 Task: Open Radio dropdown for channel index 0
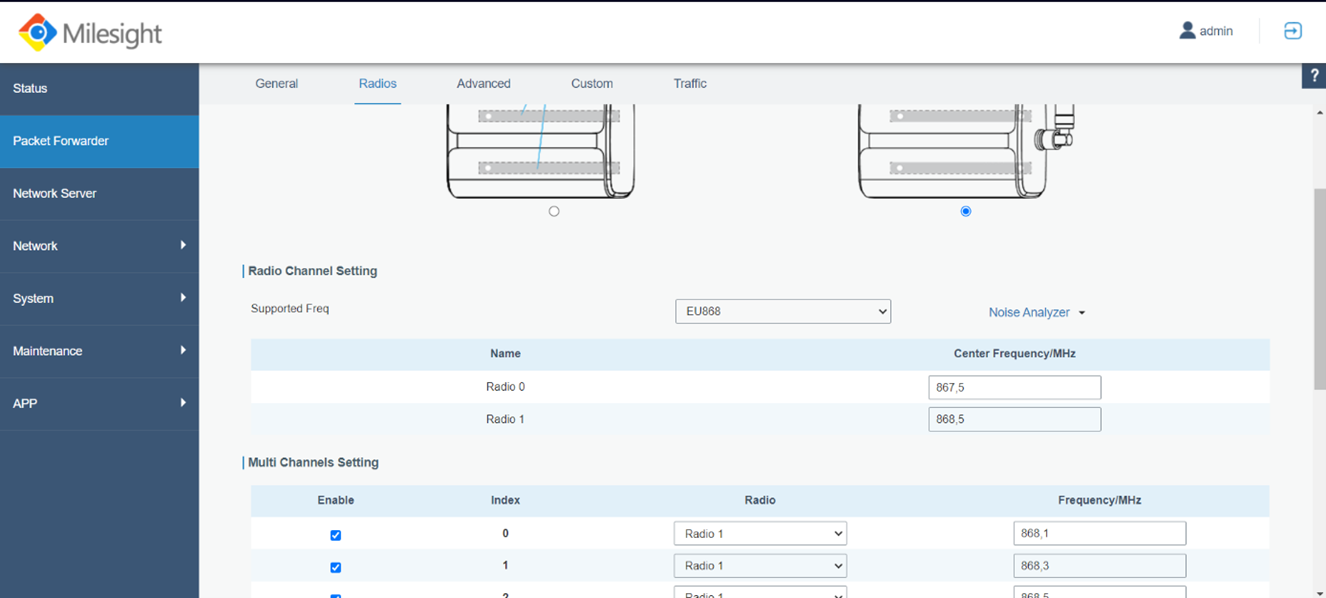(760, 534)
